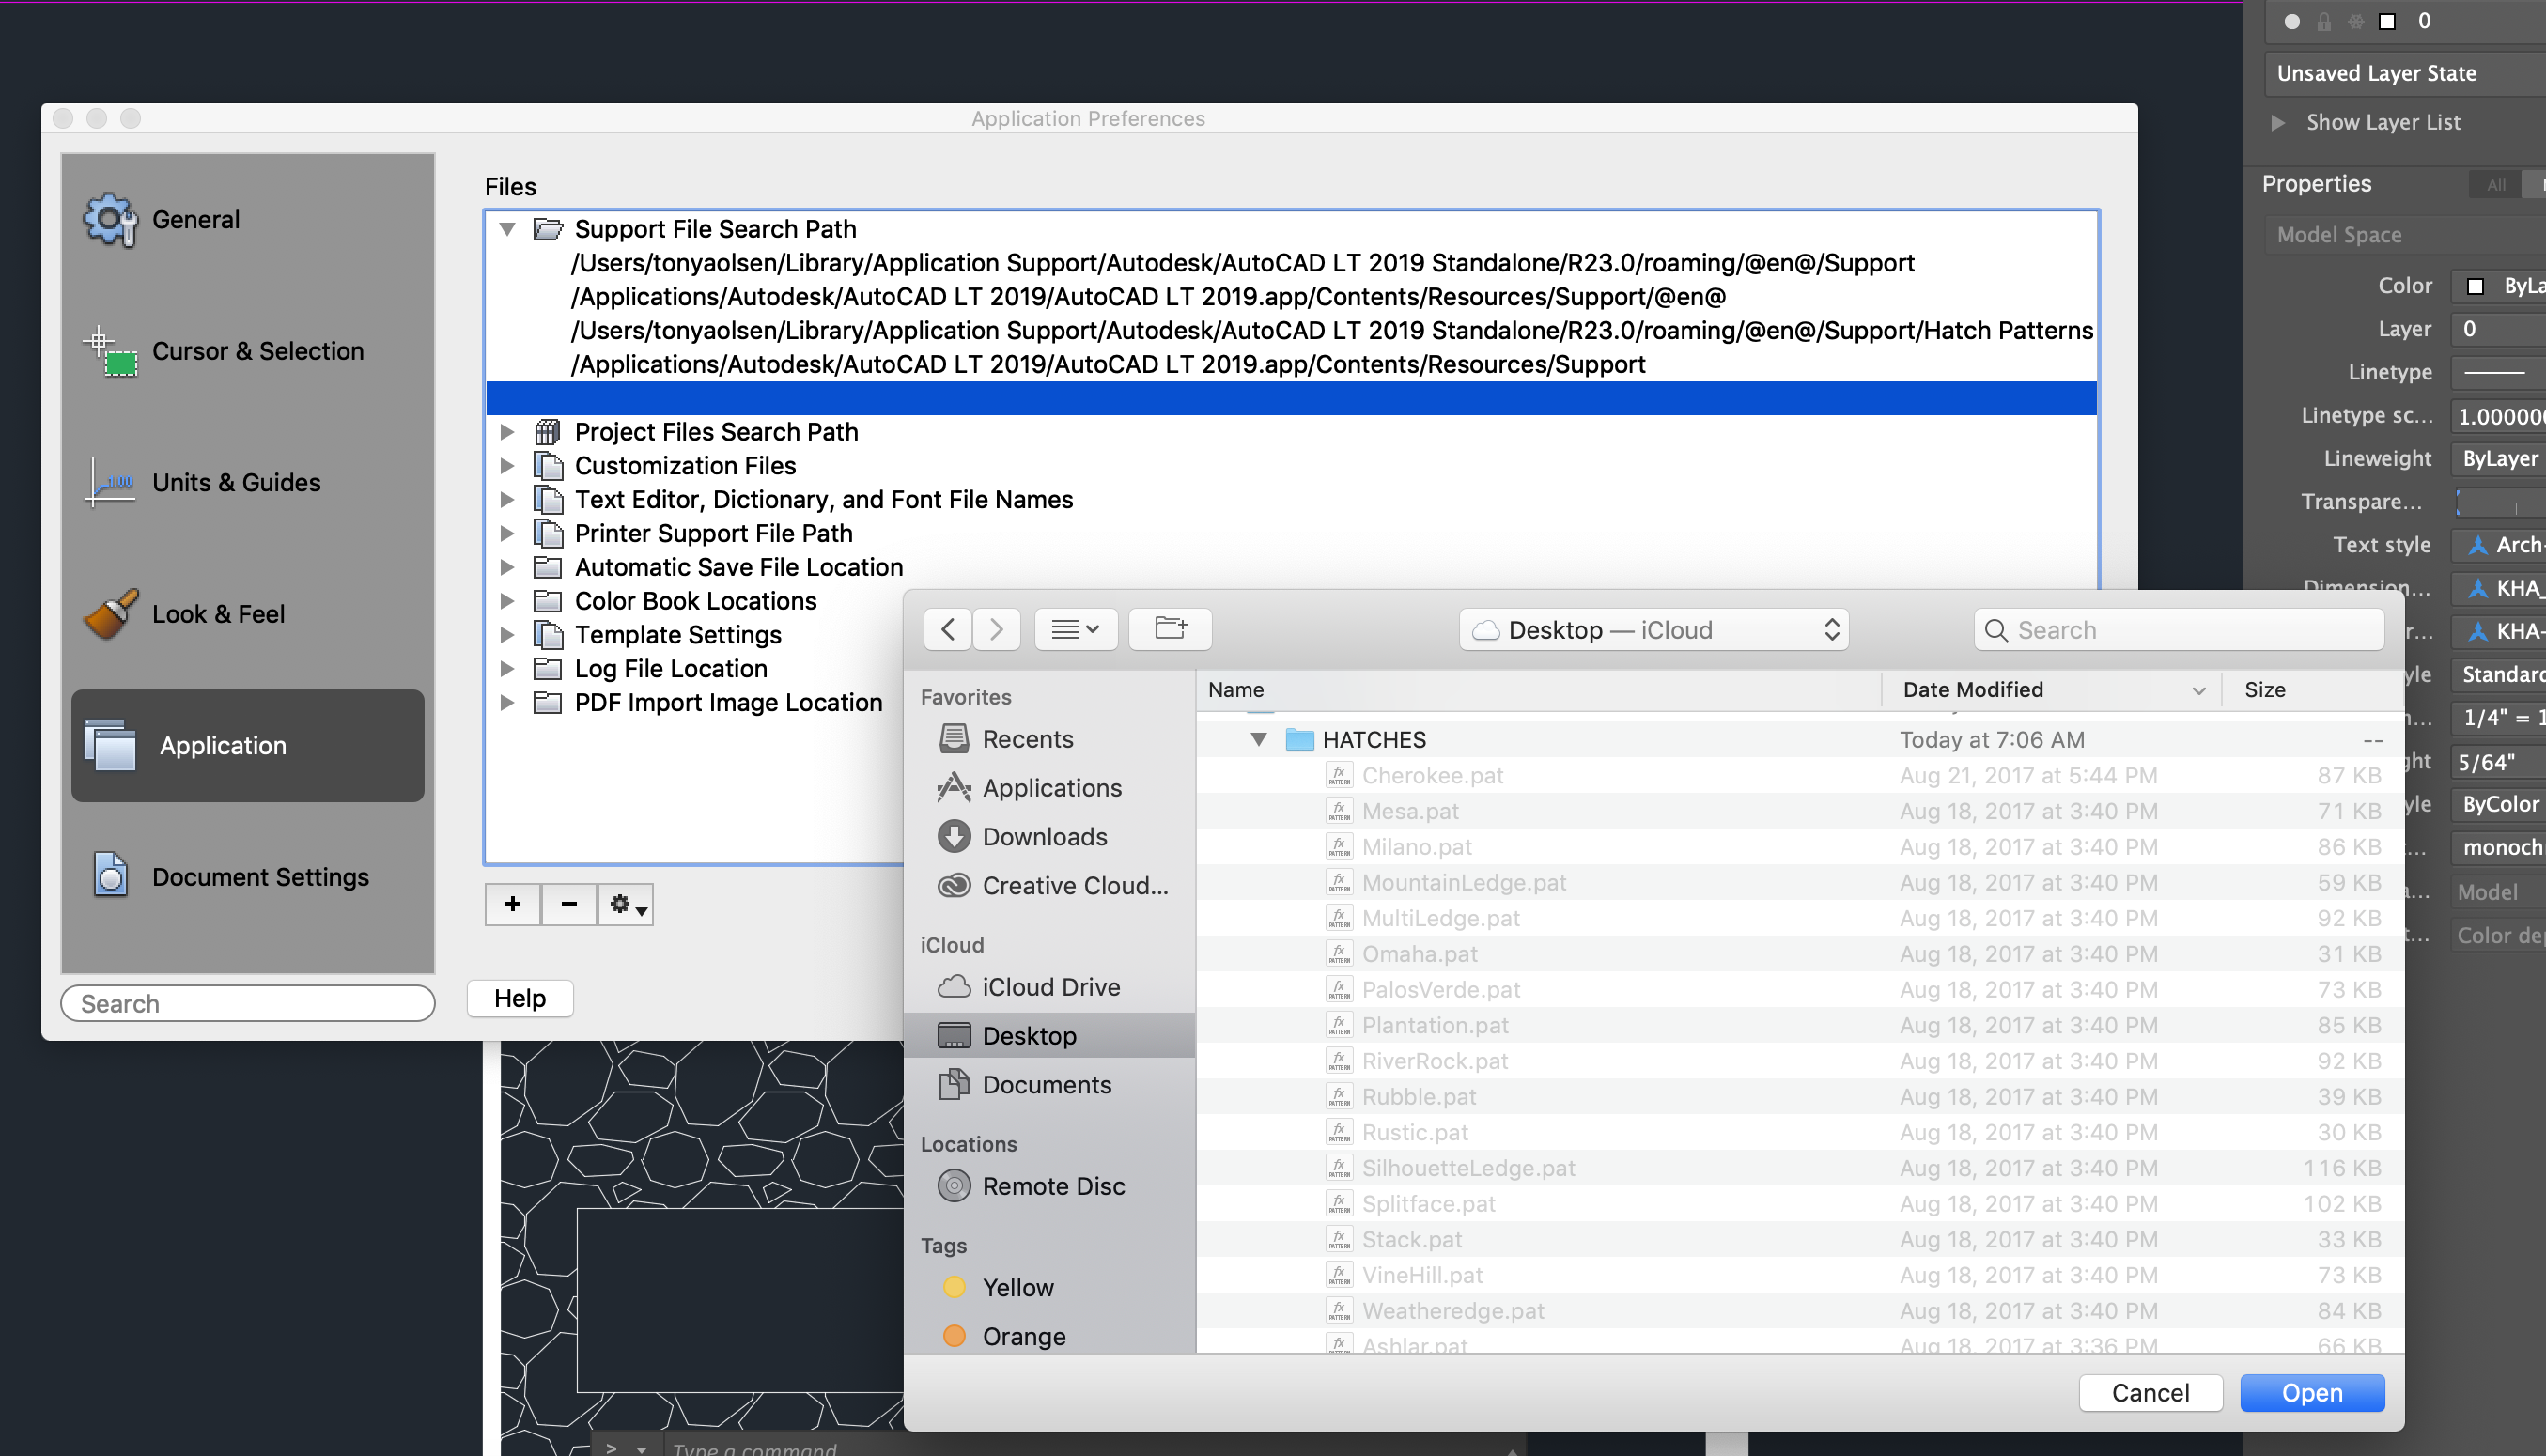This screenshot has width=2546, height=1456.
Task: Select Look & Feel brush icon
Action: (x=110, y=613)
